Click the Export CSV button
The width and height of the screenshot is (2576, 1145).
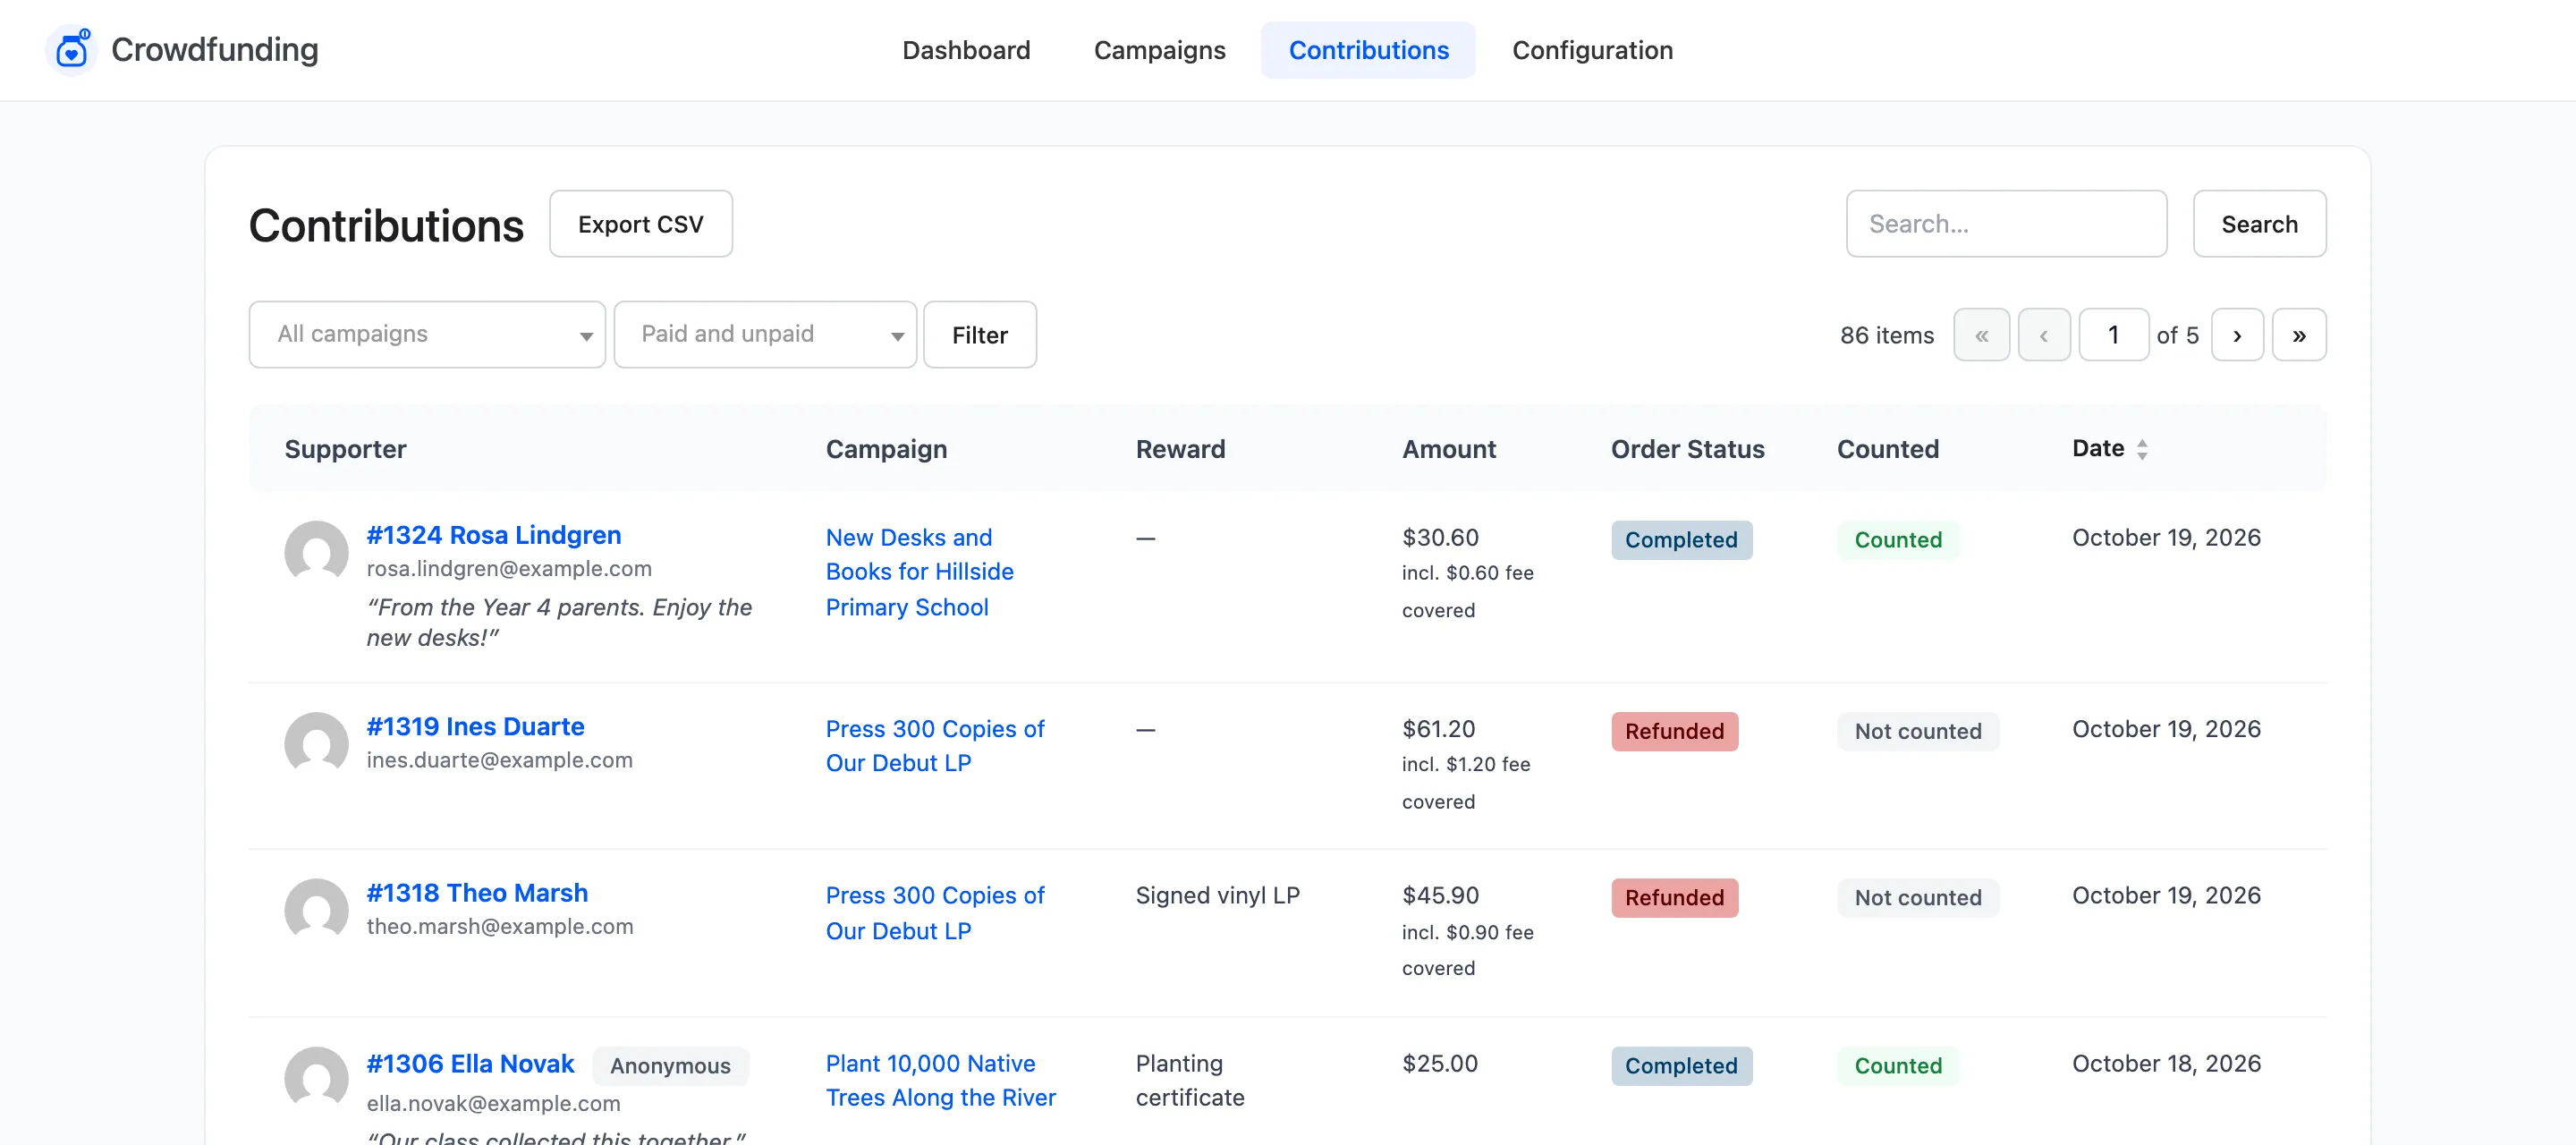pyautogui.click(x=641, y=224)
